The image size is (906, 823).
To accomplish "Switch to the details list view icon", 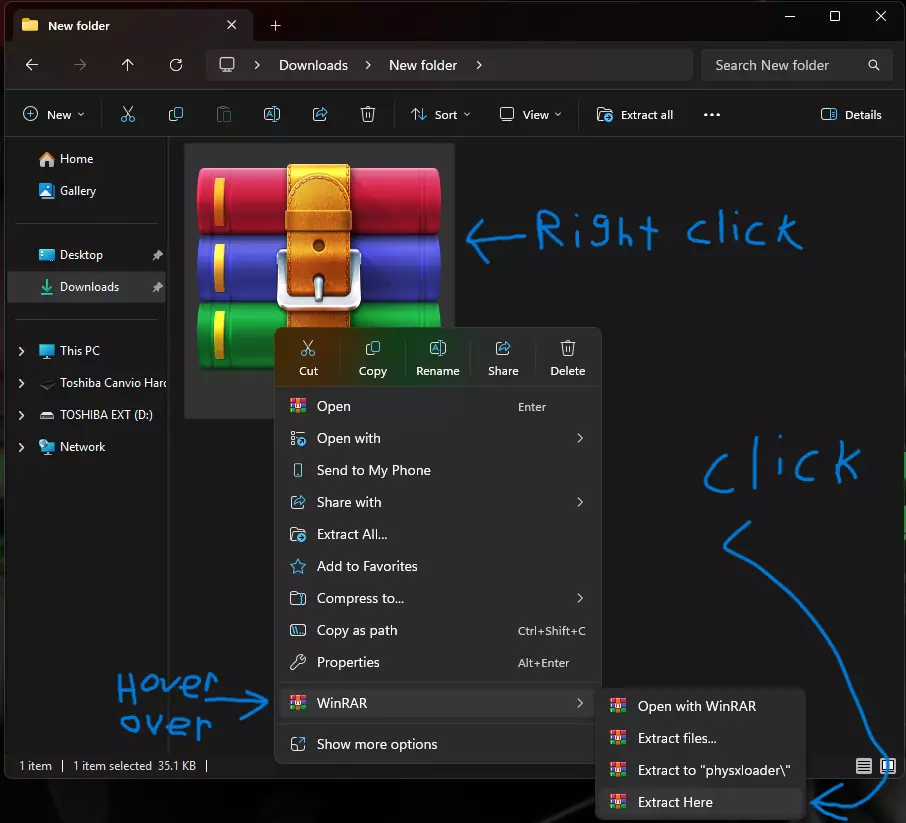I will tap(863, 766).
